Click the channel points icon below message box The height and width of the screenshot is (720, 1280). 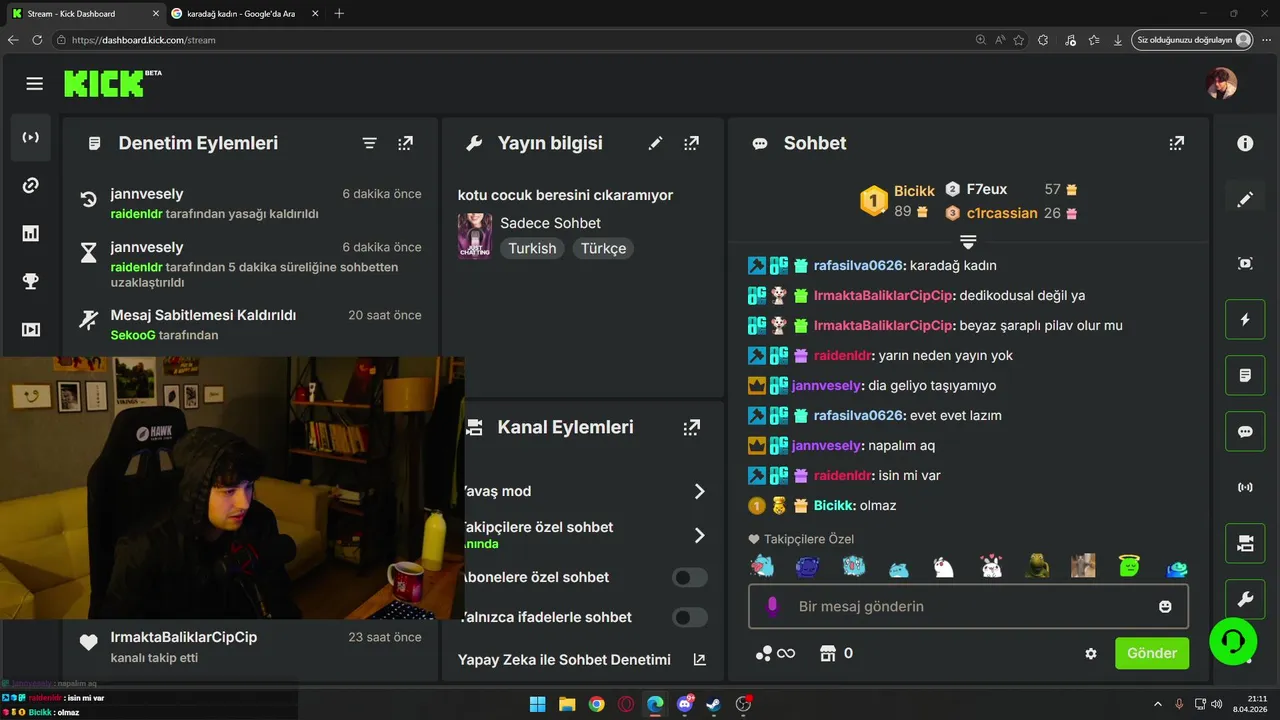pyautogui.click(x=764, y=653)
